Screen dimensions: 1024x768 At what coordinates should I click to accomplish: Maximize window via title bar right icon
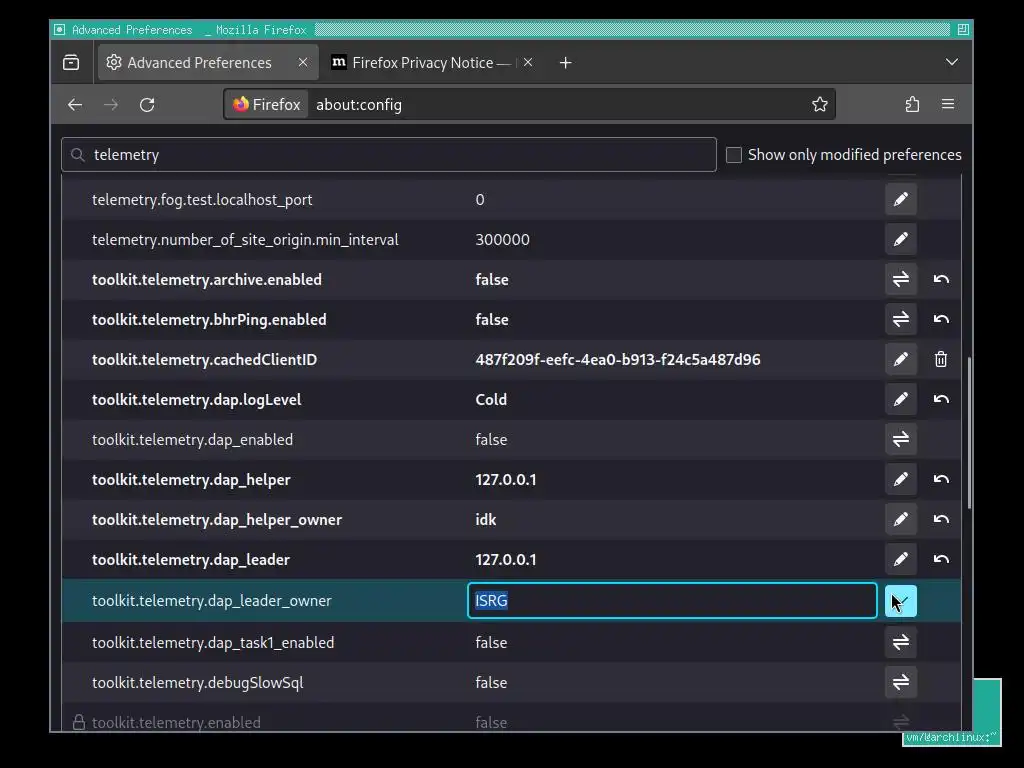click(x=963, y=29)
